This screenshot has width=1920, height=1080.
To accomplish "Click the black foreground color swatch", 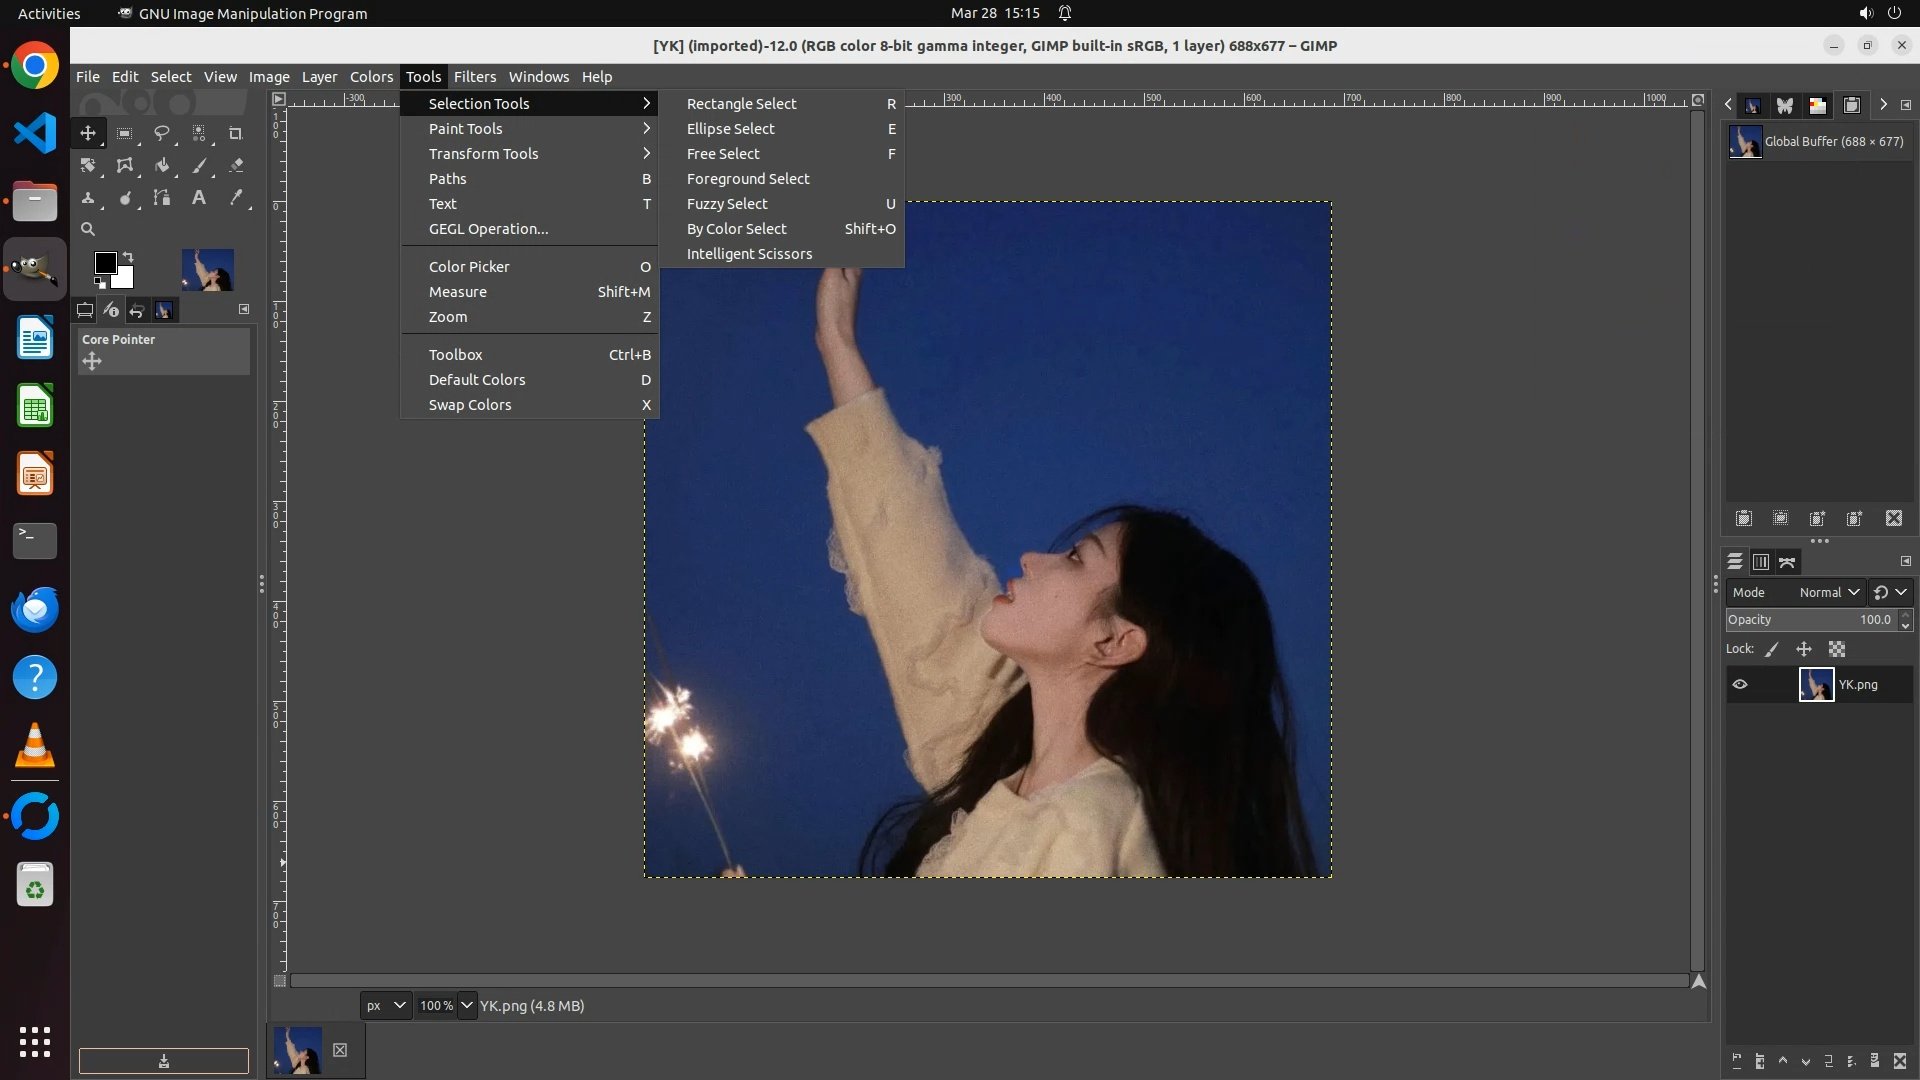I will click(x=105, y=263).
